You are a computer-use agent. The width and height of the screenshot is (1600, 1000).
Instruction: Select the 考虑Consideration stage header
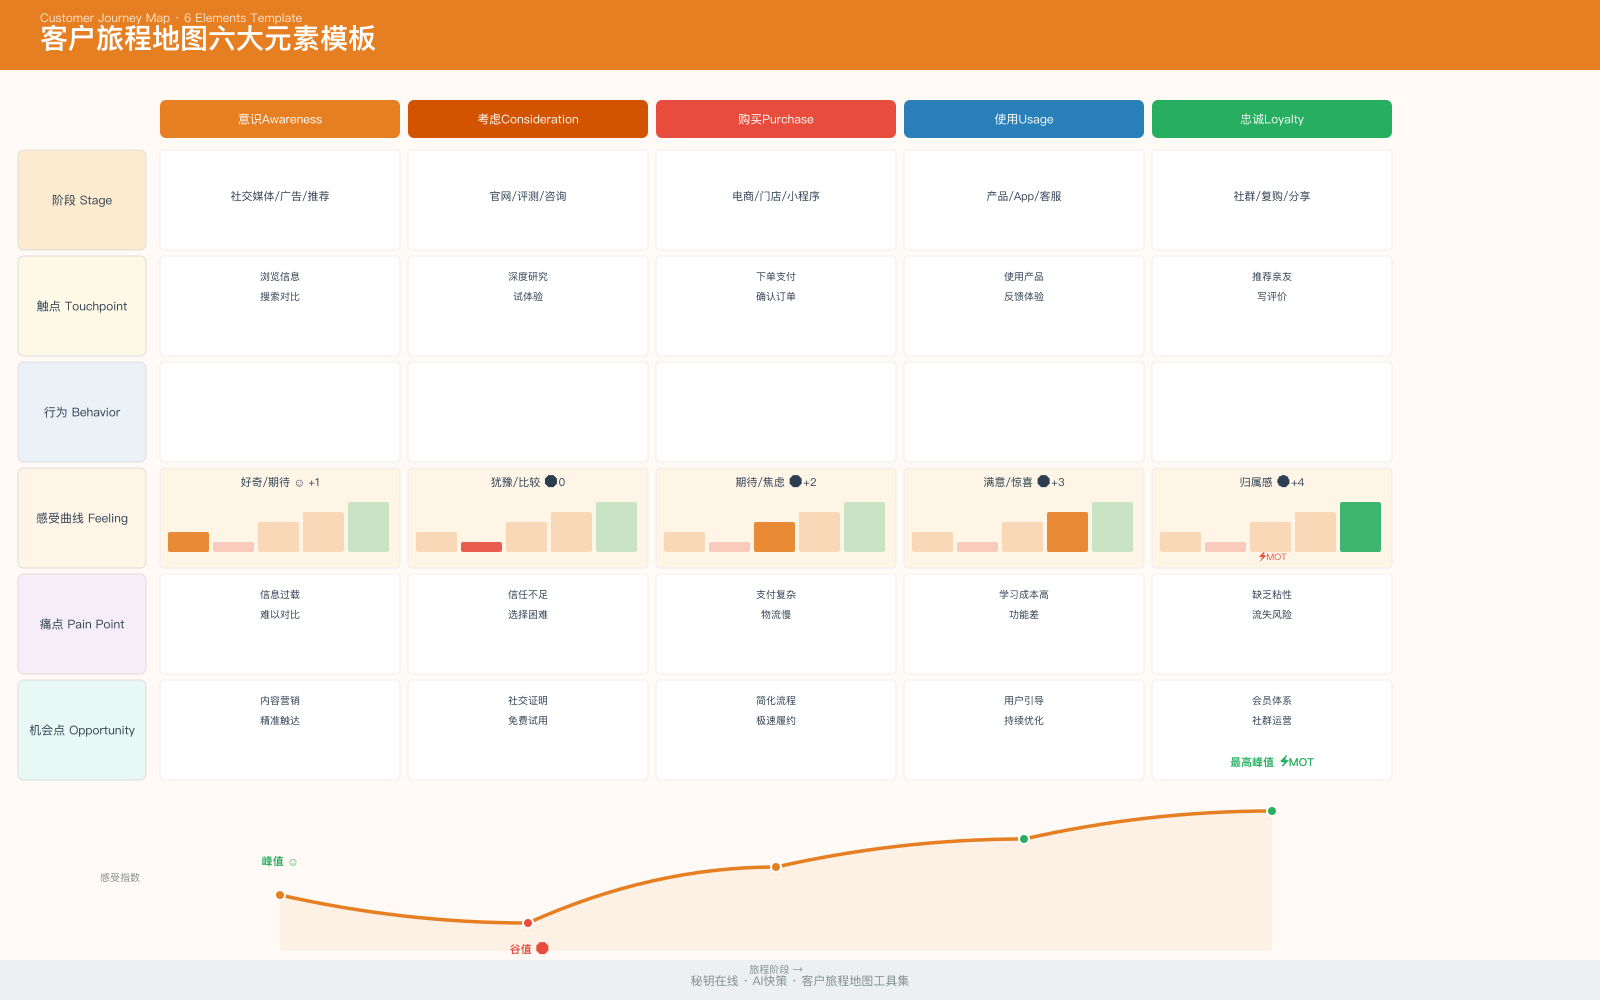(528, 119)
